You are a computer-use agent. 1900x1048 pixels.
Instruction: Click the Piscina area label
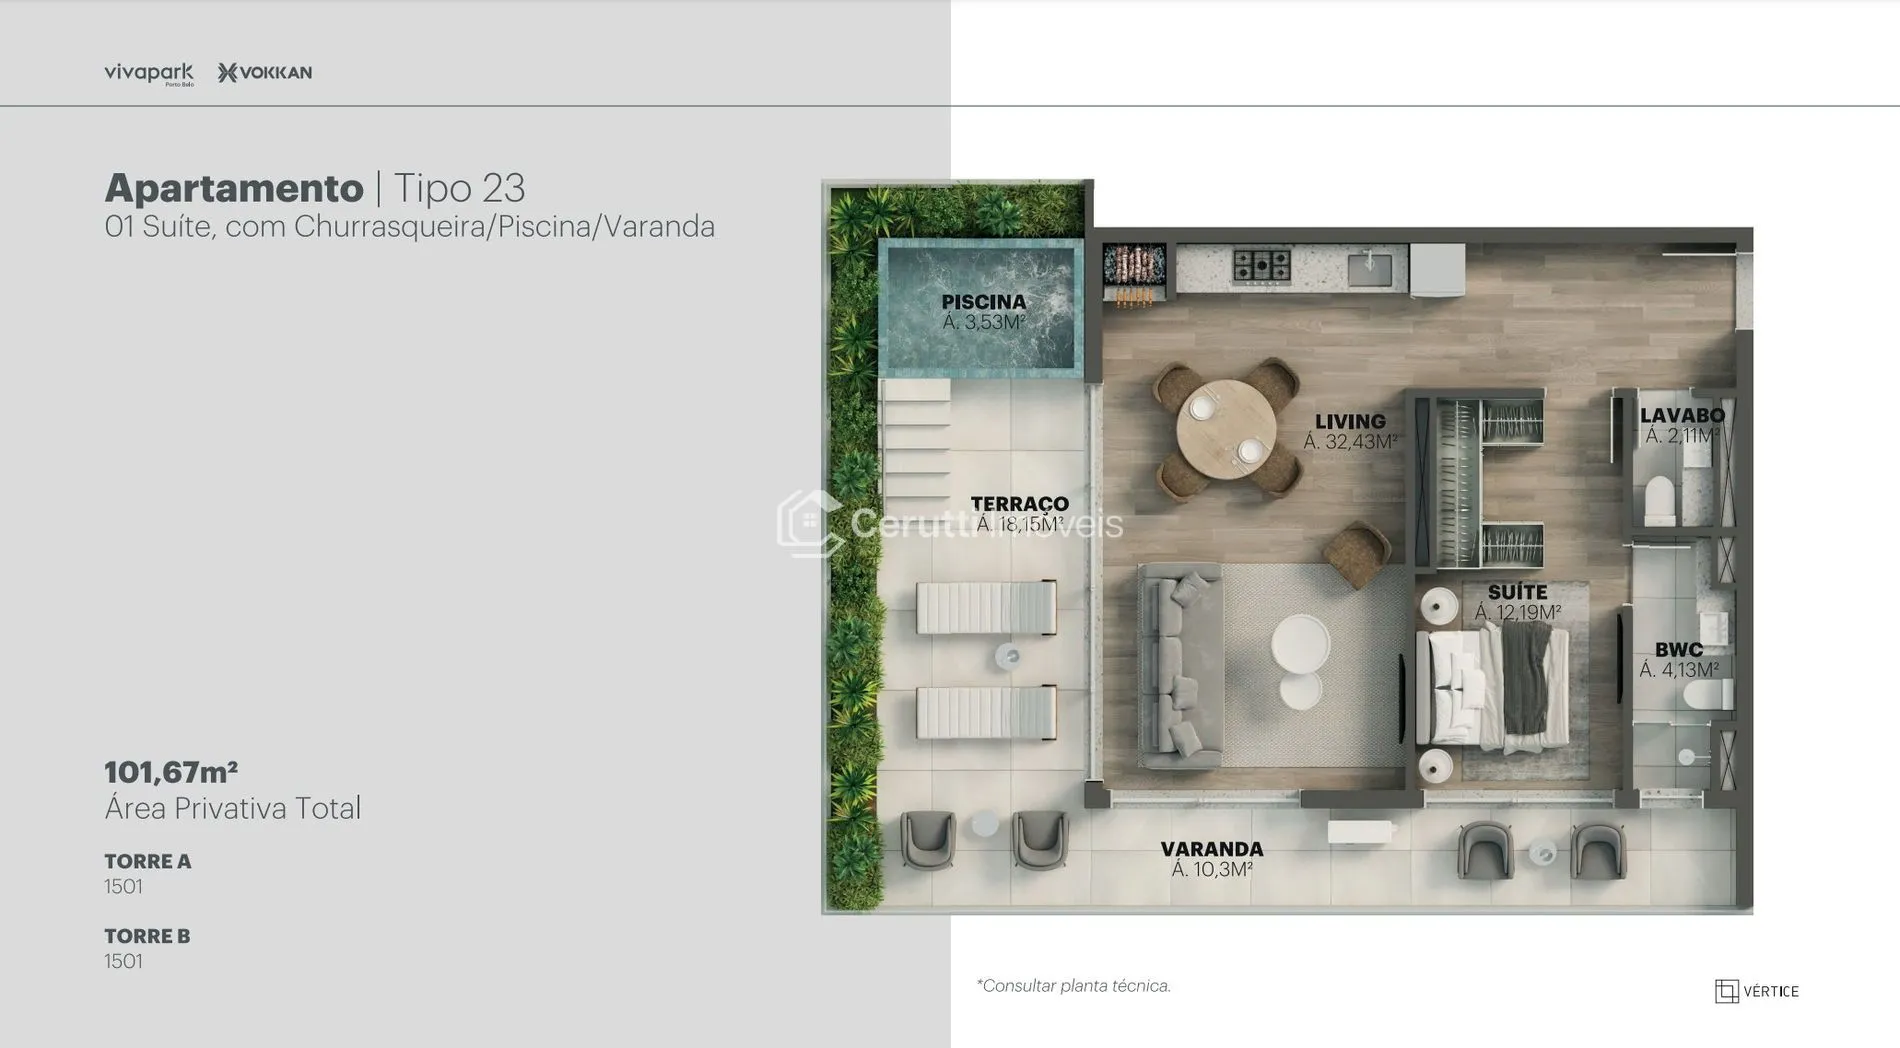(983, 311)
